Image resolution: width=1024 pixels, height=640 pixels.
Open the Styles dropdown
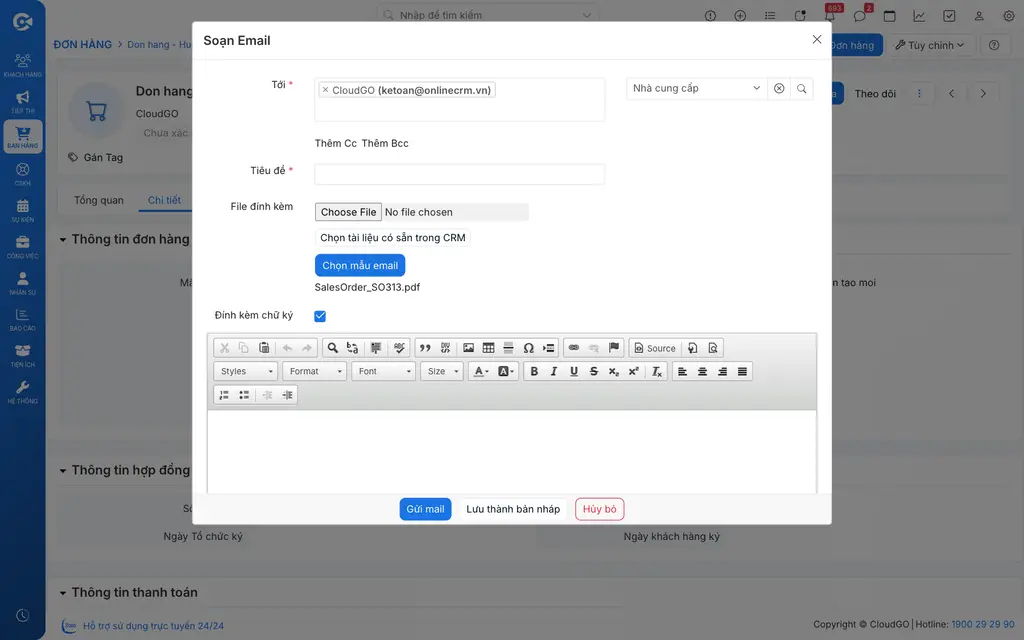pos(246,372)
